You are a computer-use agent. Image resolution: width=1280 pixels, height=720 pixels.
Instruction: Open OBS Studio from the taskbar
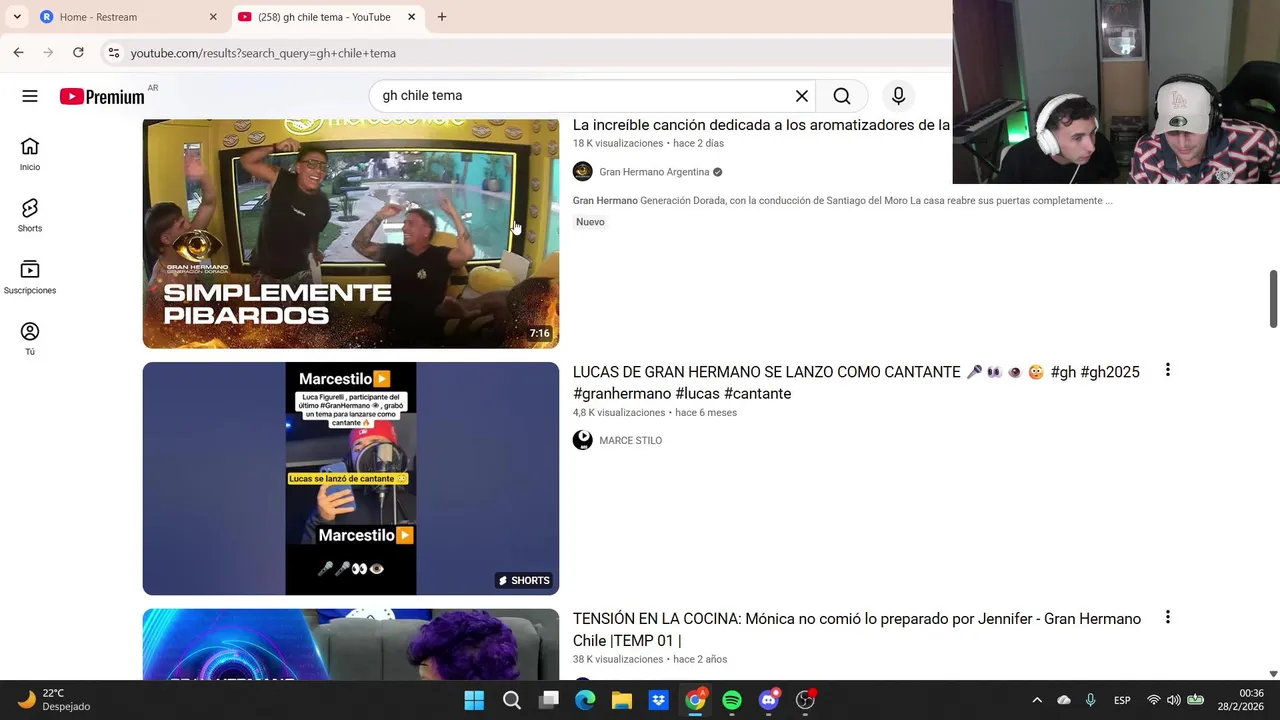tap(805, 700)
